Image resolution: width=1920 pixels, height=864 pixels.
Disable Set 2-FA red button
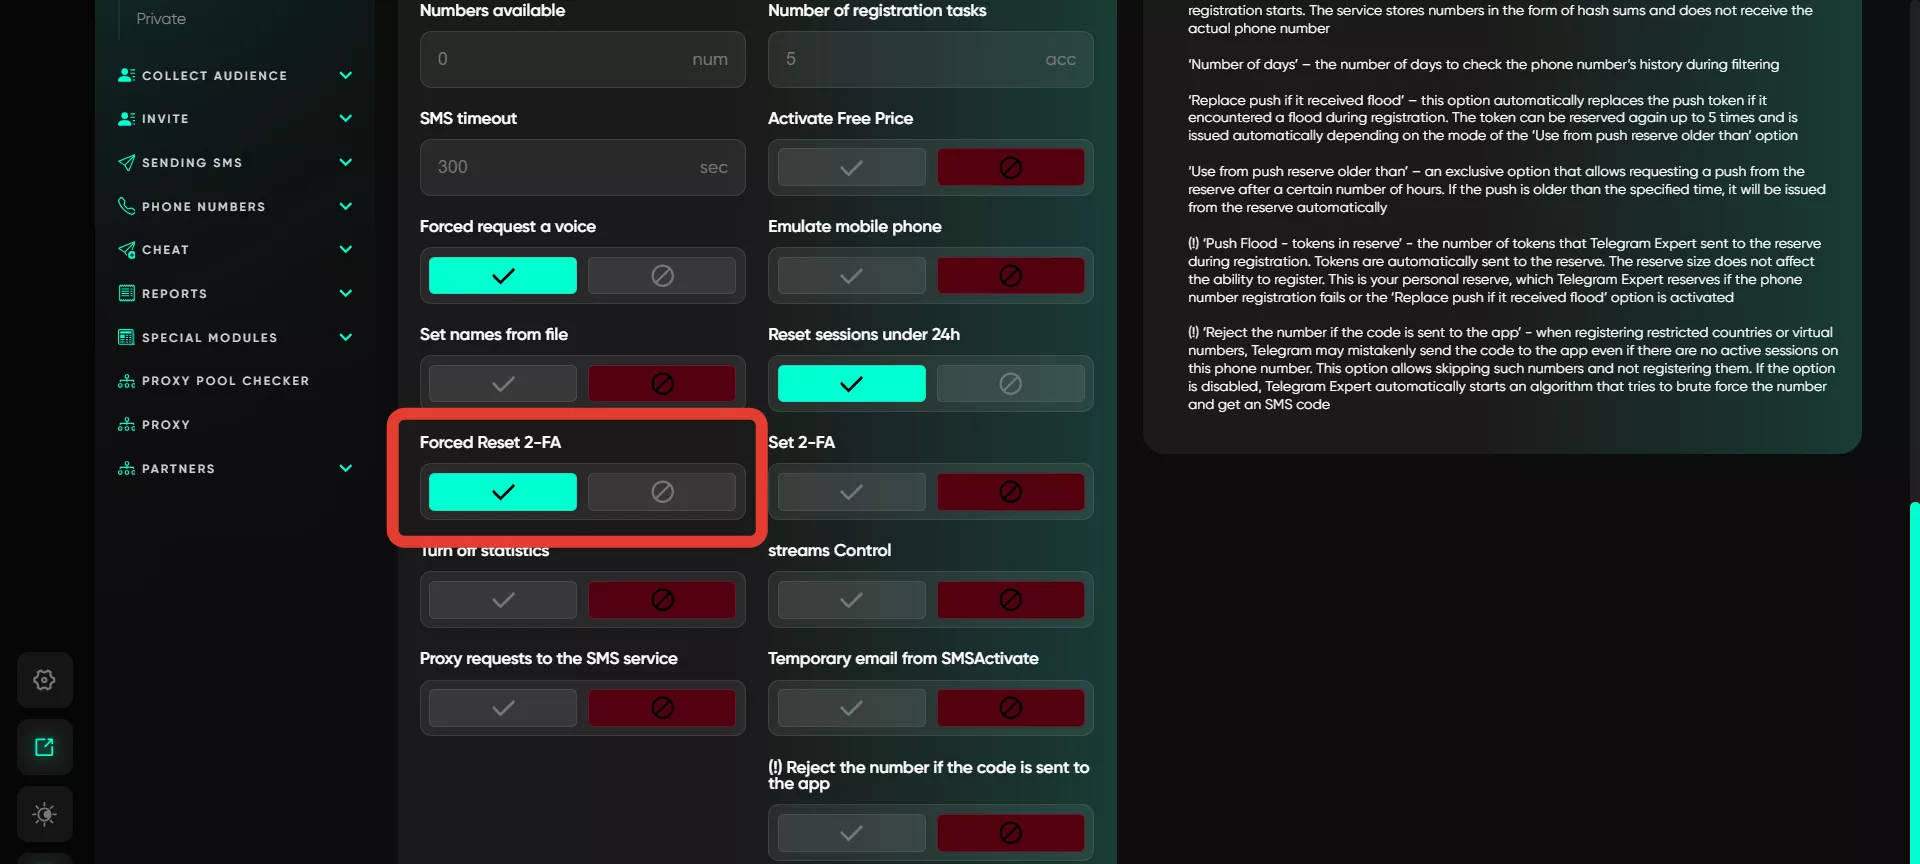pyautogui.click(x=1010, y=491)
